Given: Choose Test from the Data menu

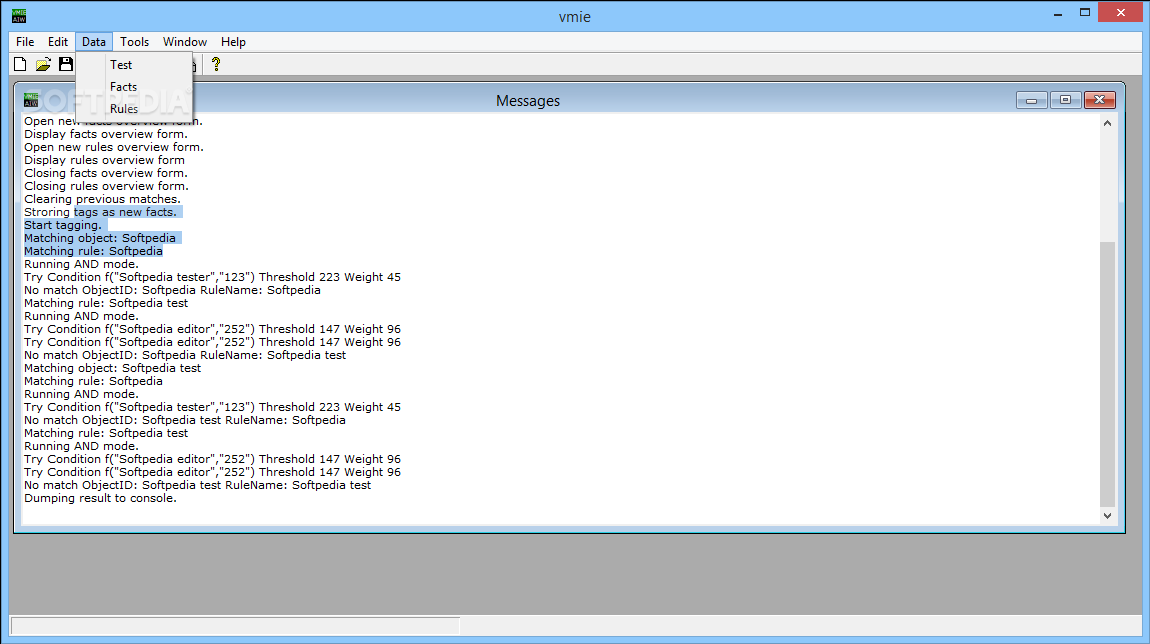Looking at the screenshot, I should [135, 65].
